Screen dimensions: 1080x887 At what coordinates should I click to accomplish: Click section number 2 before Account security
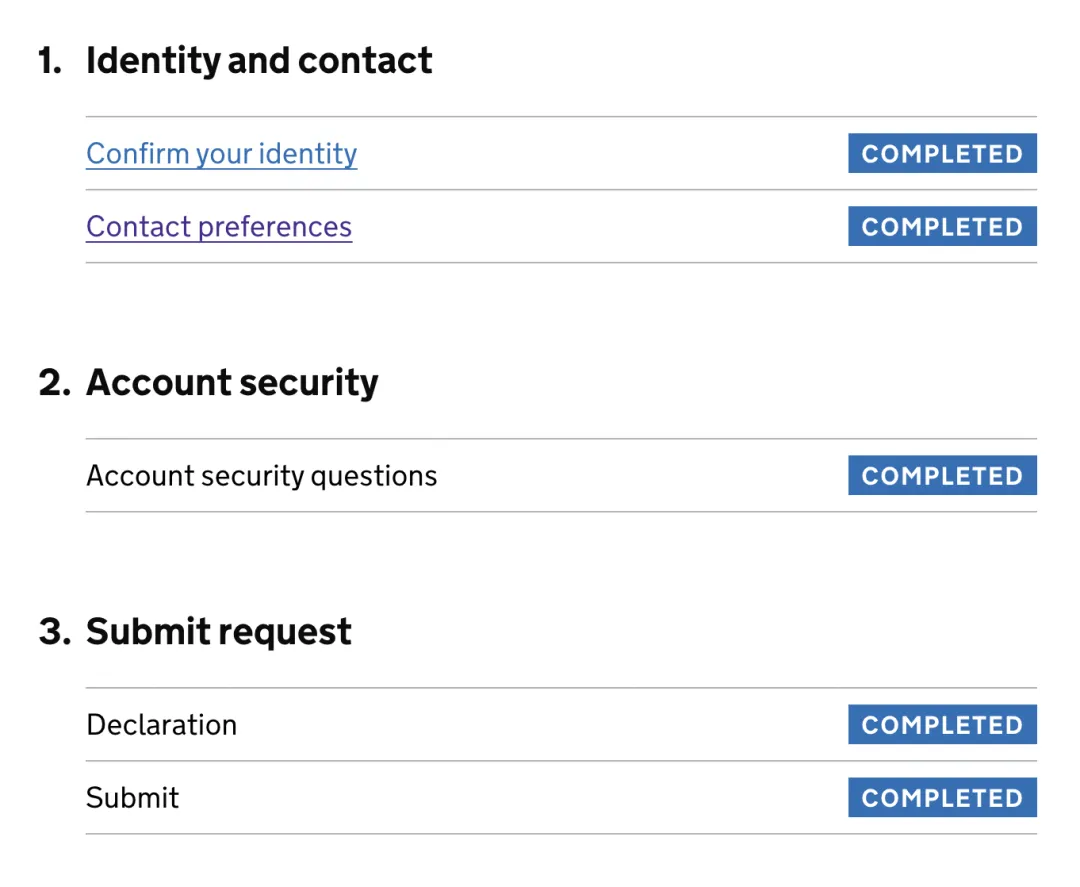coord(53,383)
